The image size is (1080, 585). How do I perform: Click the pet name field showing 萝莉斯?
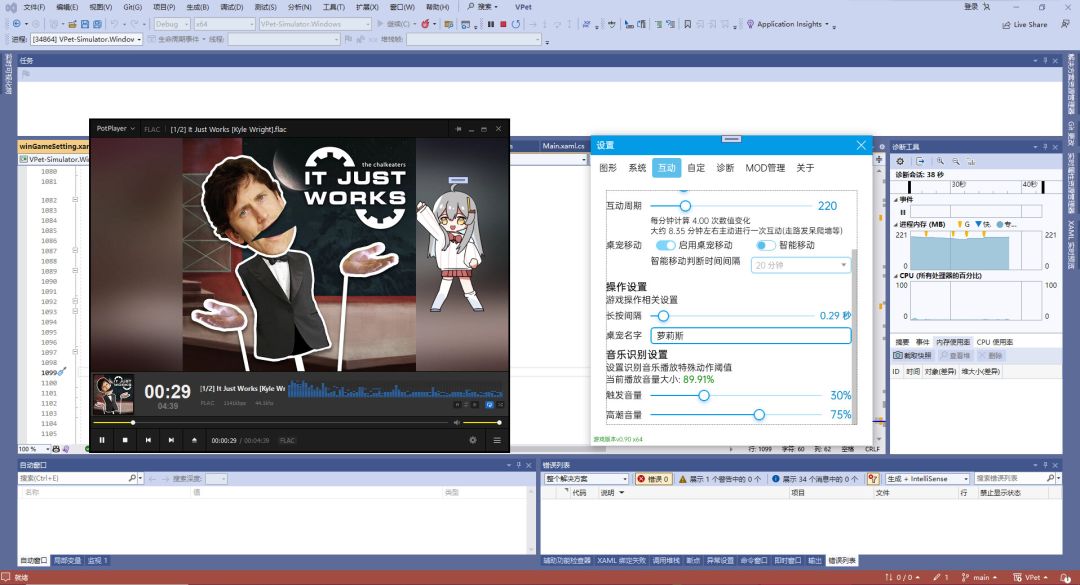point(750,335)
